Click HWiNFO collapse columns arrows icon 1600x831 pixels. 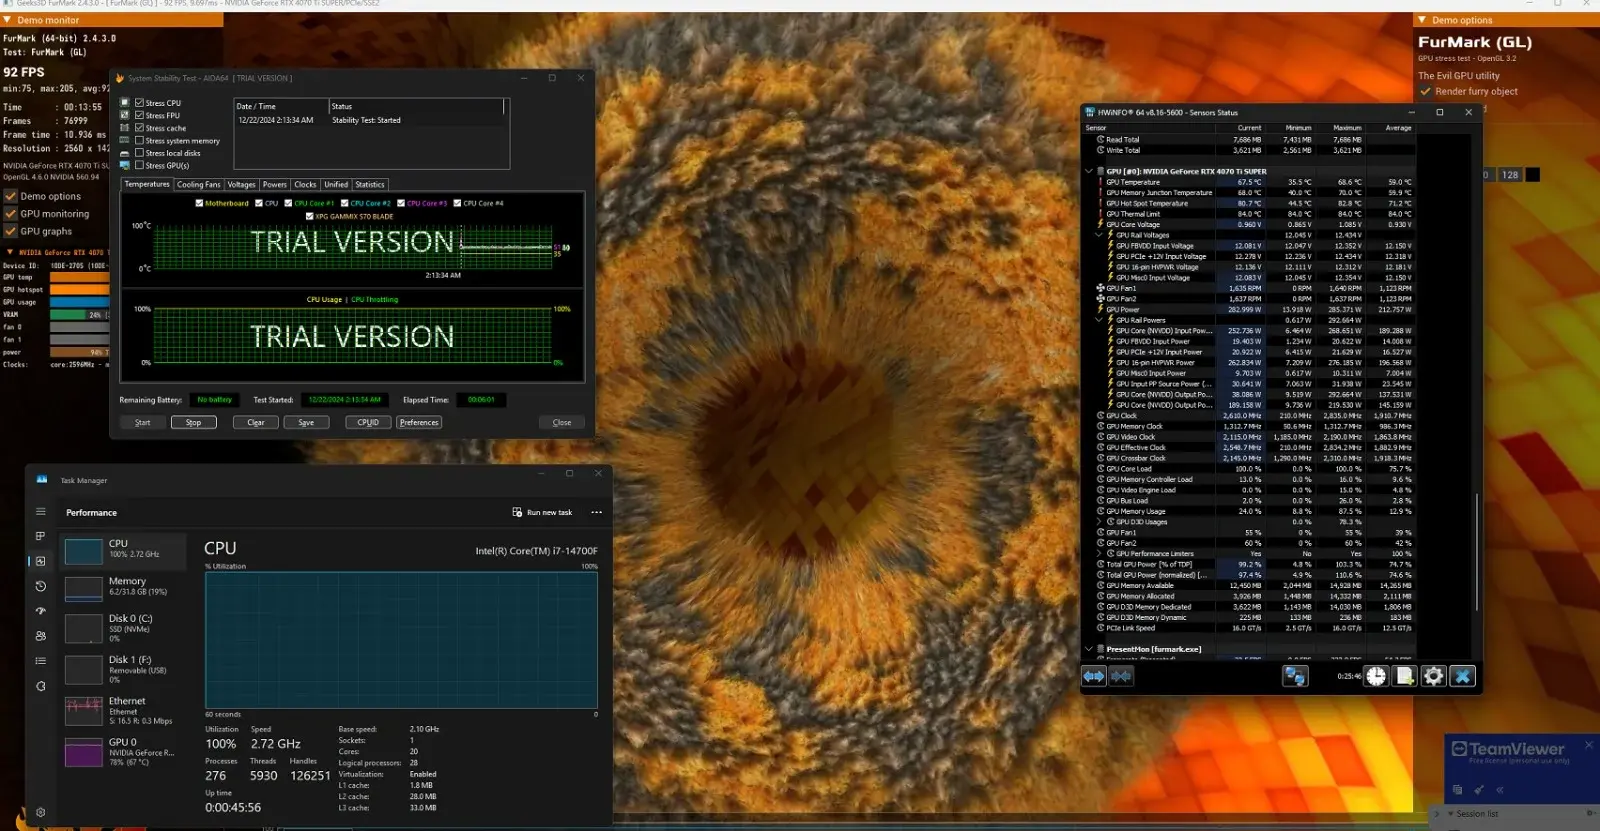point(1121,677)
